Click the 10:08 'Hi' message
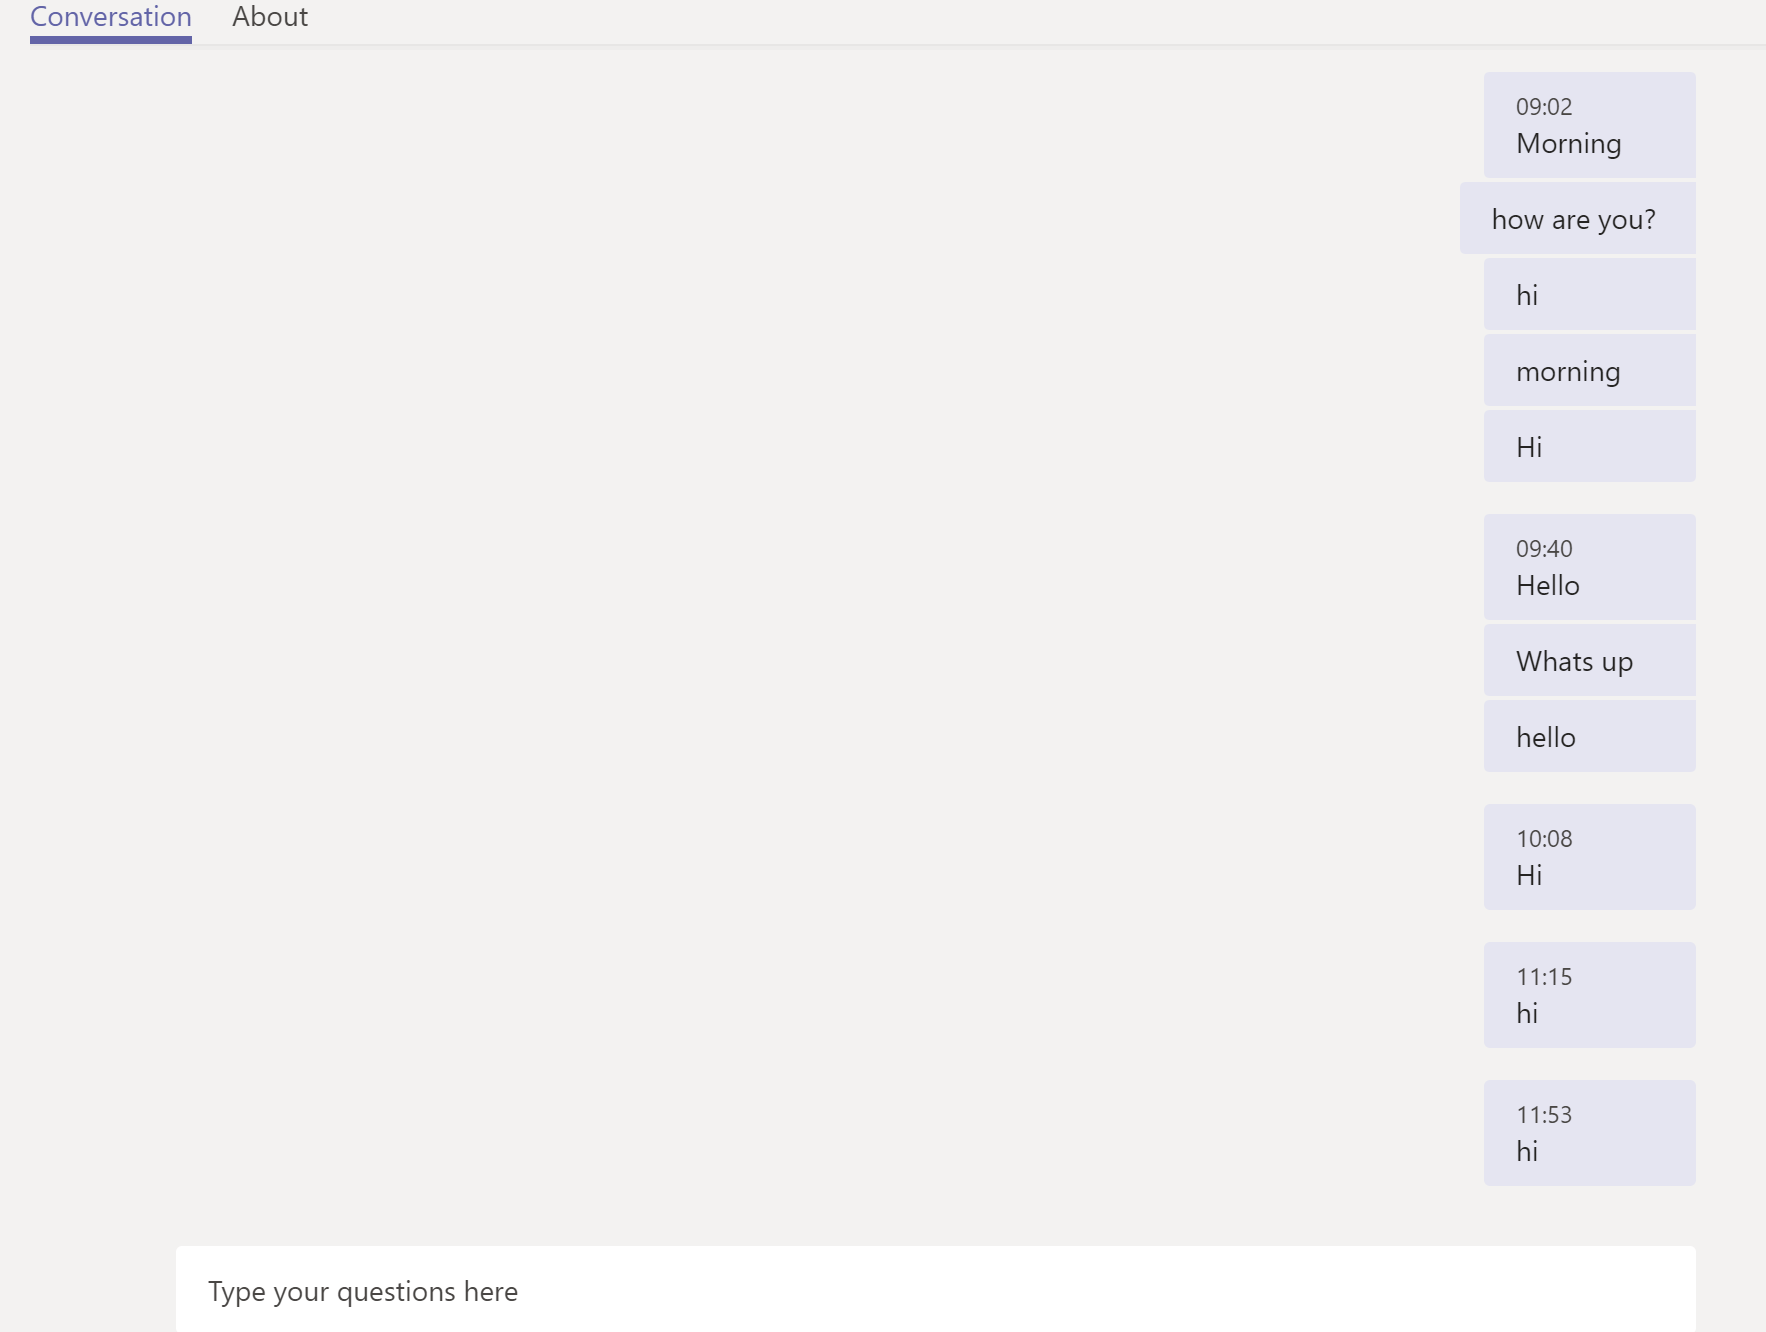1766x1332 pixels. 1590,857
